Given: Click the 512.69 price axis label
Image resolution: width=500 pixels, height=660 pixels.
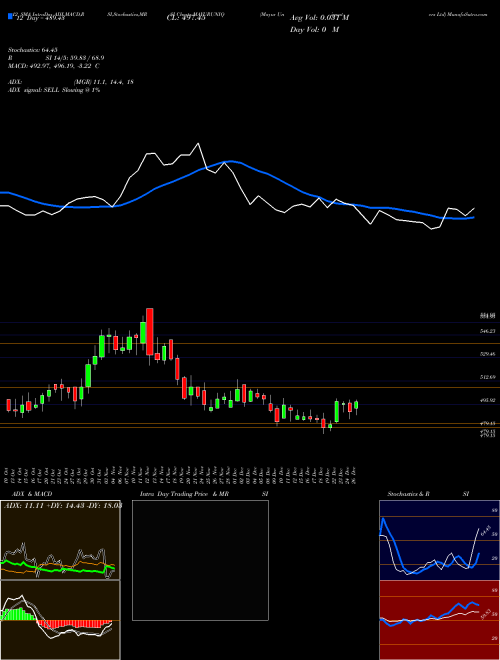Looking at the screenshot, I should click(x=488, y=377).
